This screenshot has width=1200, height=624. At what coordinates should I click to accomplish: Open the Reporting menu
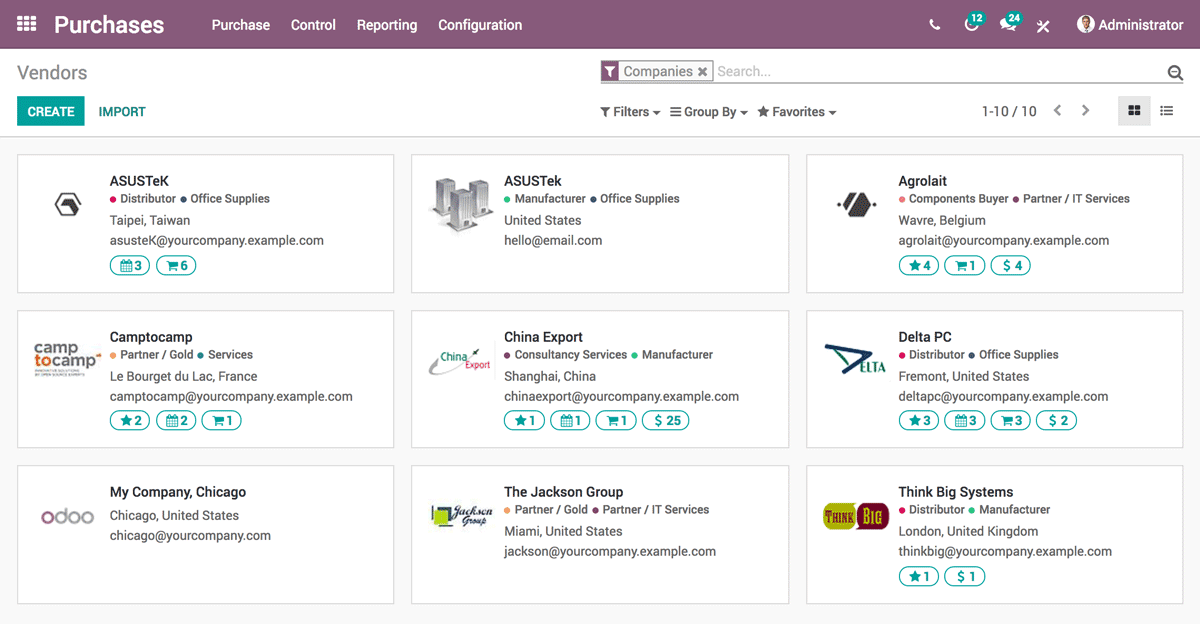pos(387,24)
